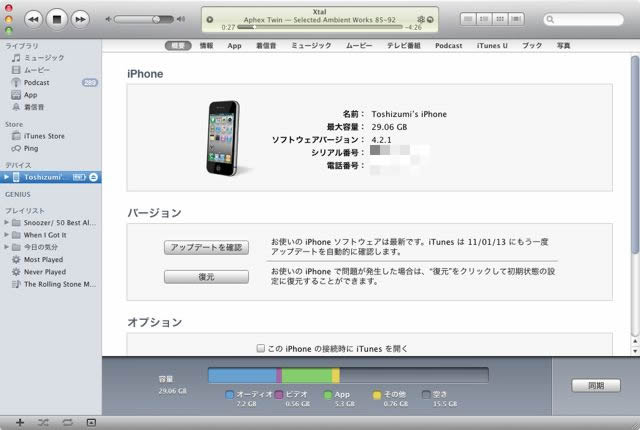The image size is (640, 430).
Task: Click the vertical scrollbar thumb
Action: pos(635,155)
